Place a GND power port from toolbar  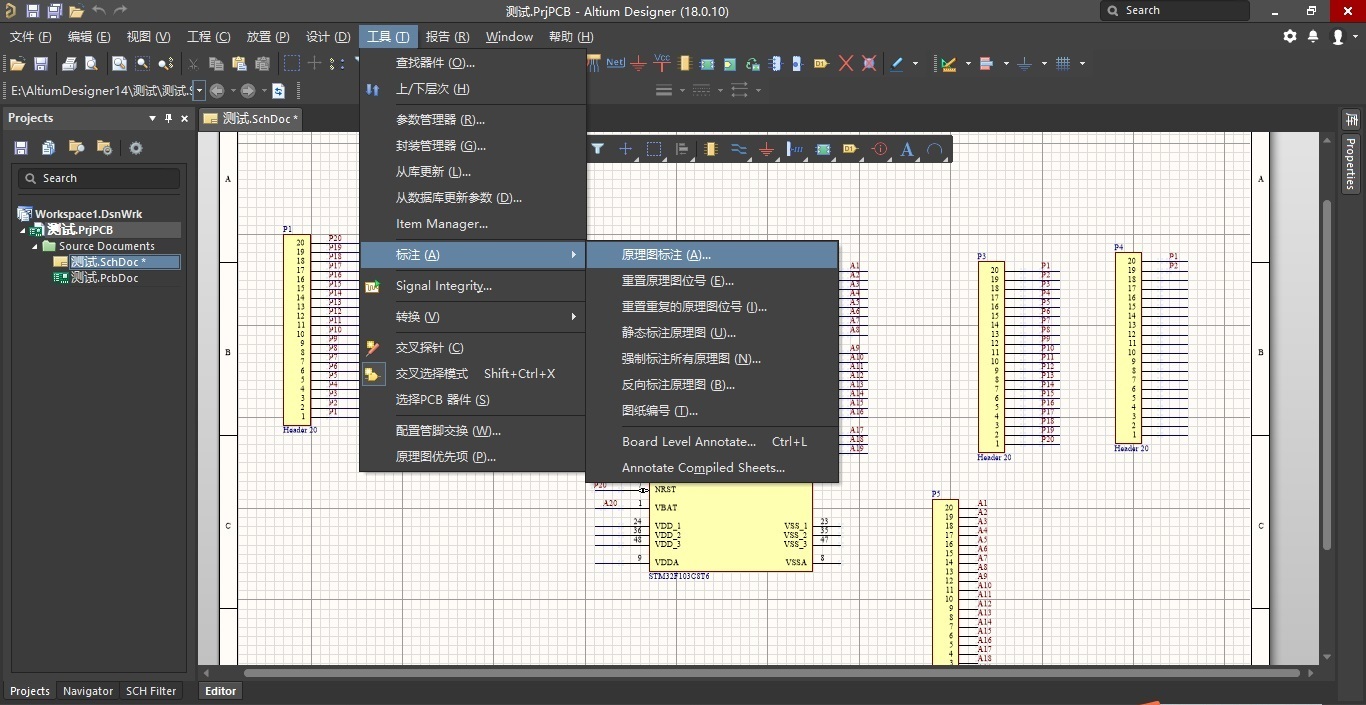click(x=639, y=63)
